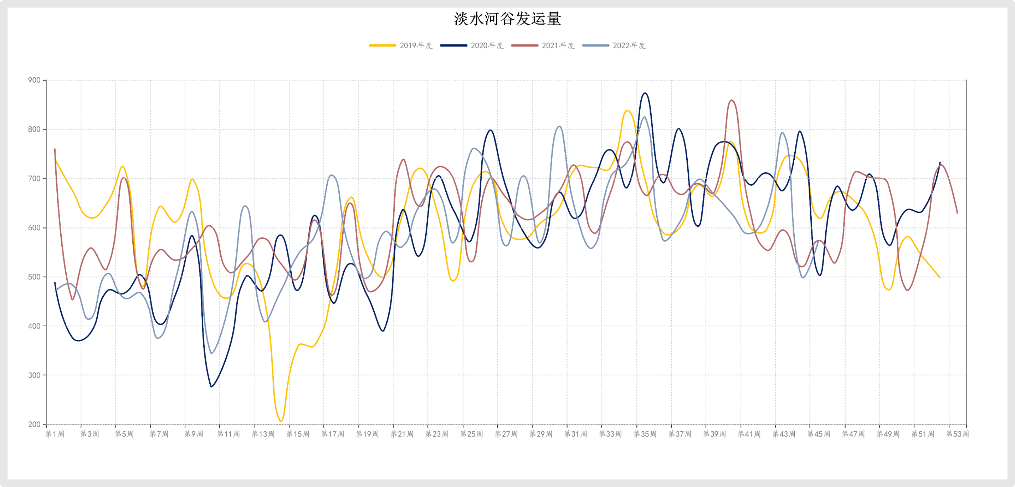1015x487 pixels.
Task: Select the x-axis label 第7周
Action: click(x=159, y=433)
